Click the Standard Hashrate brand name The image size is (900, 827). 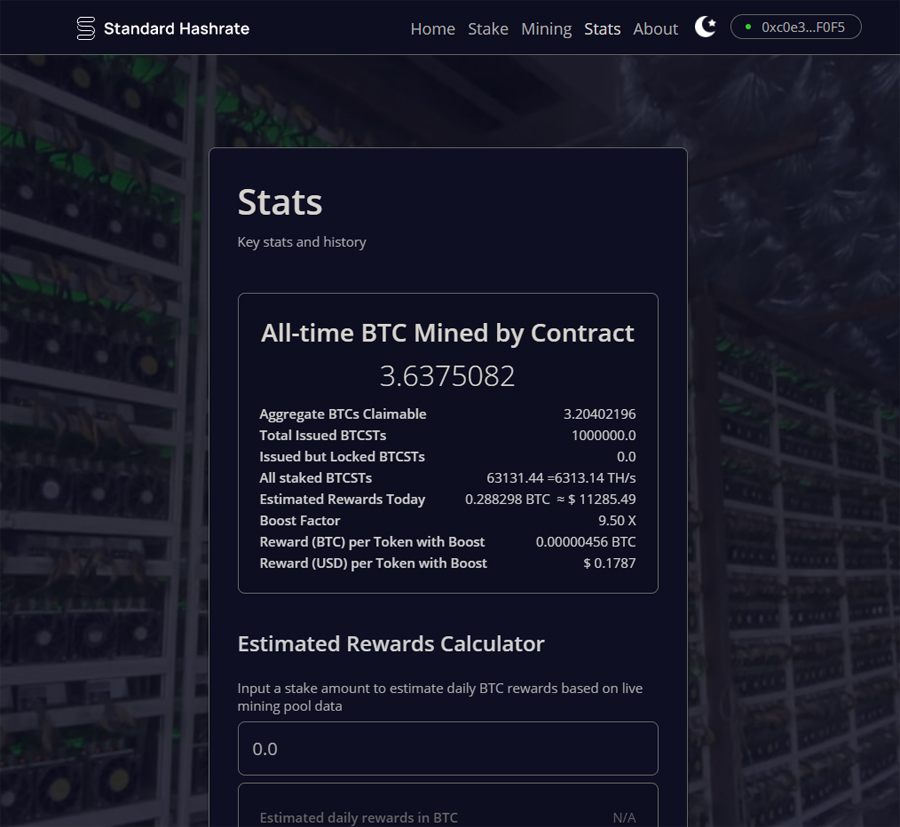[x=177, y=29]
